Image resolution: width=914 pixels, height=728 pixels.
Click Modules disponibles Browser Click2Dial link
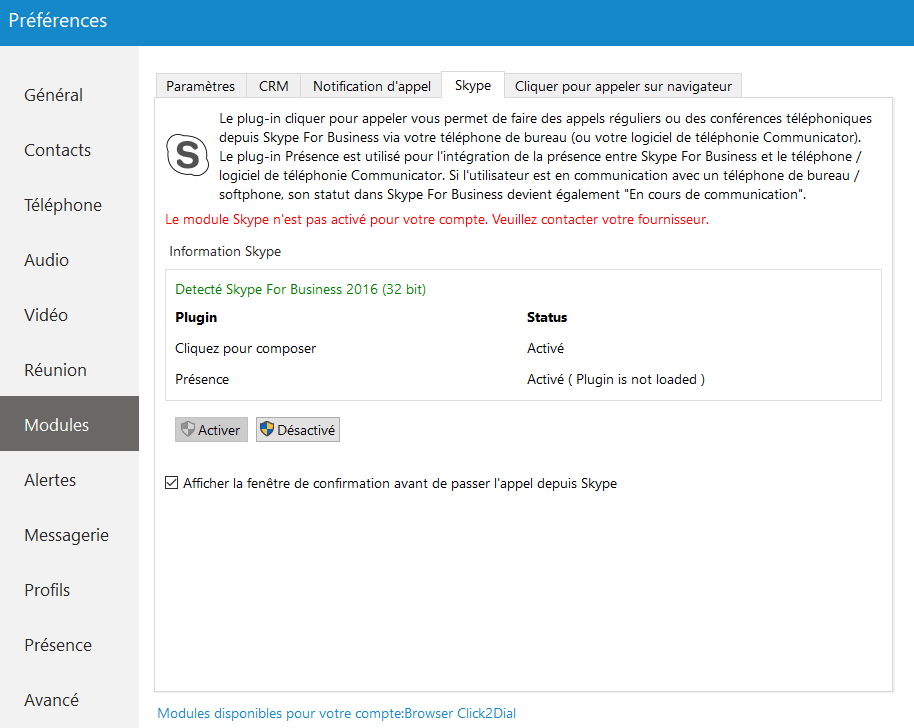point(336,713)
